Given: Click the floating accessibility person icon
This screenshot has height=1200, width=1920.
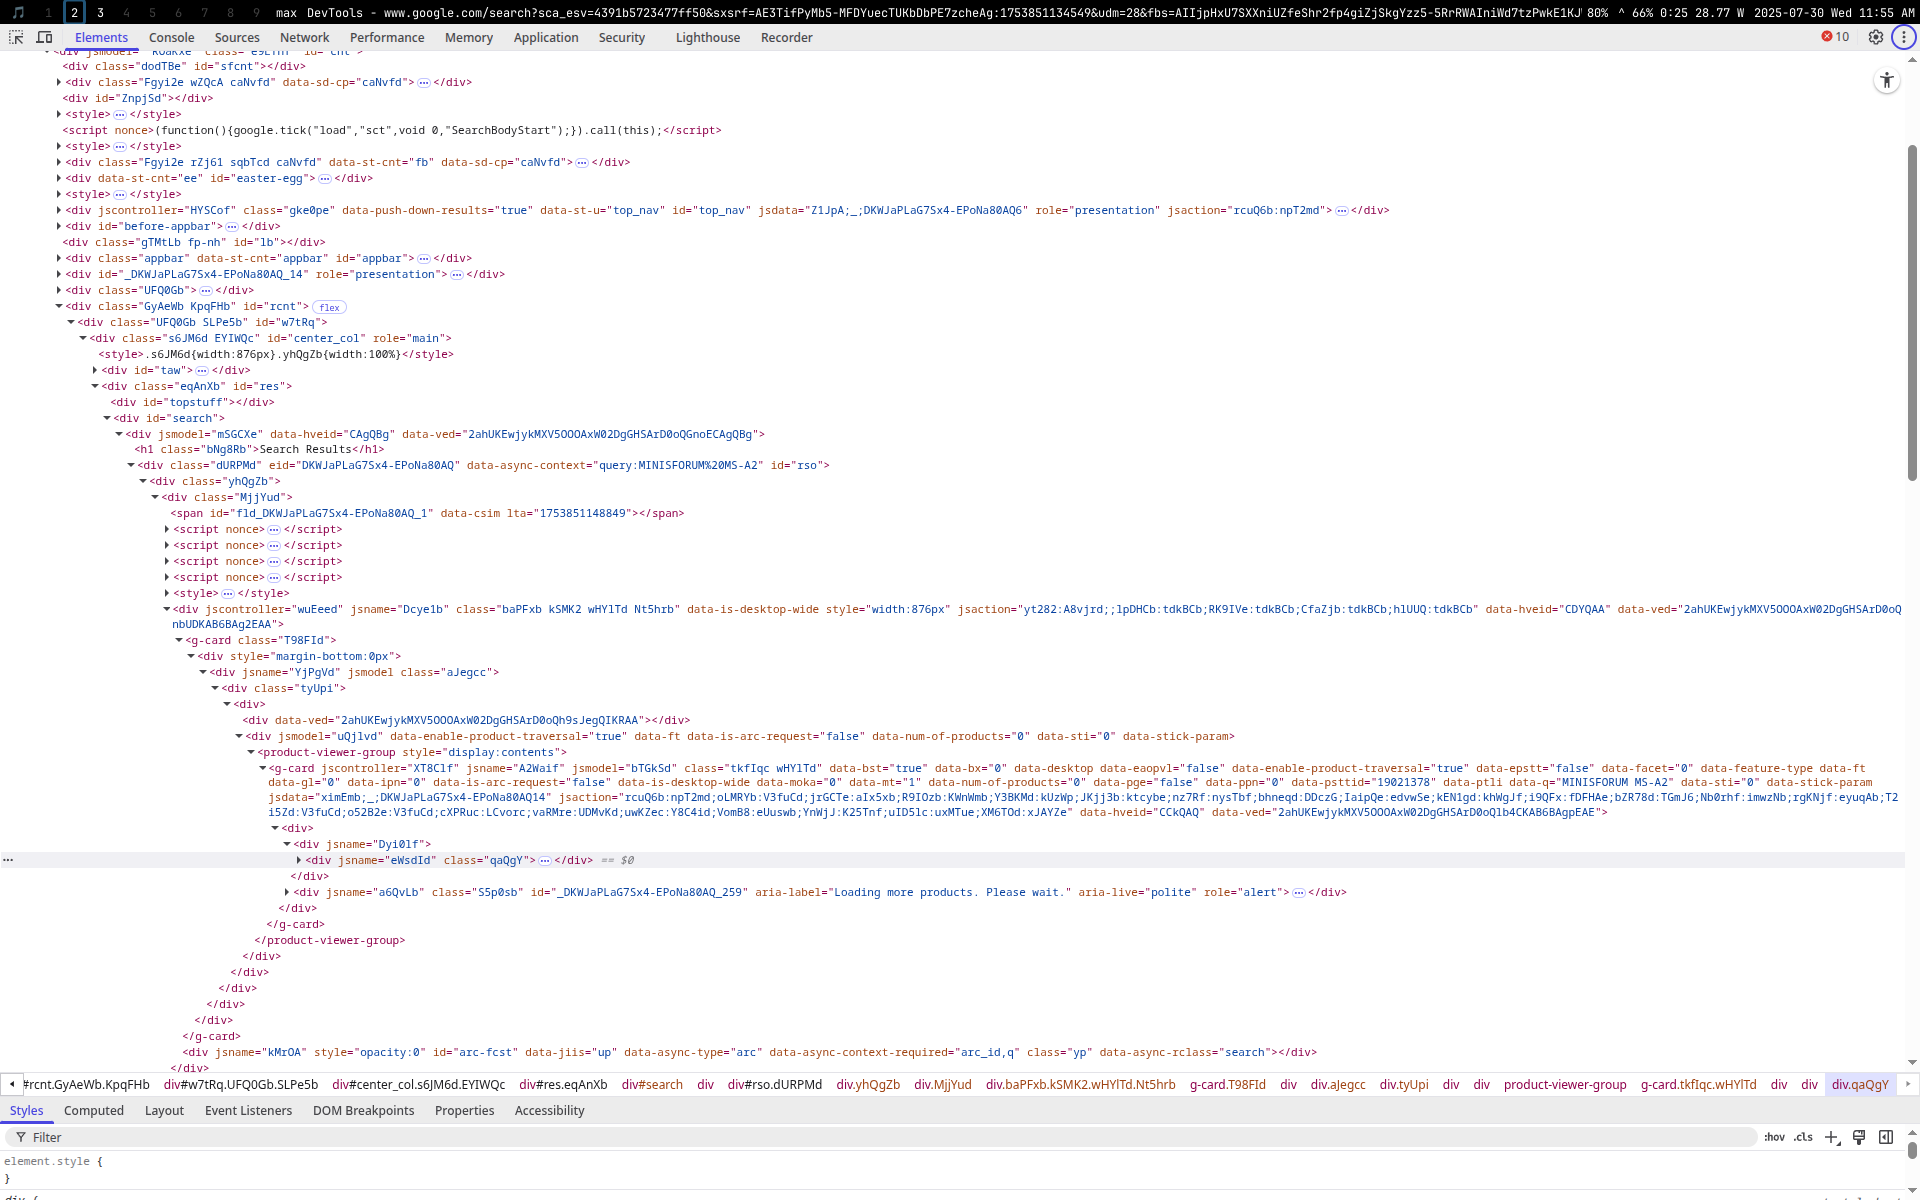Looking at the screenshot, I should (x=1887, y=81).
